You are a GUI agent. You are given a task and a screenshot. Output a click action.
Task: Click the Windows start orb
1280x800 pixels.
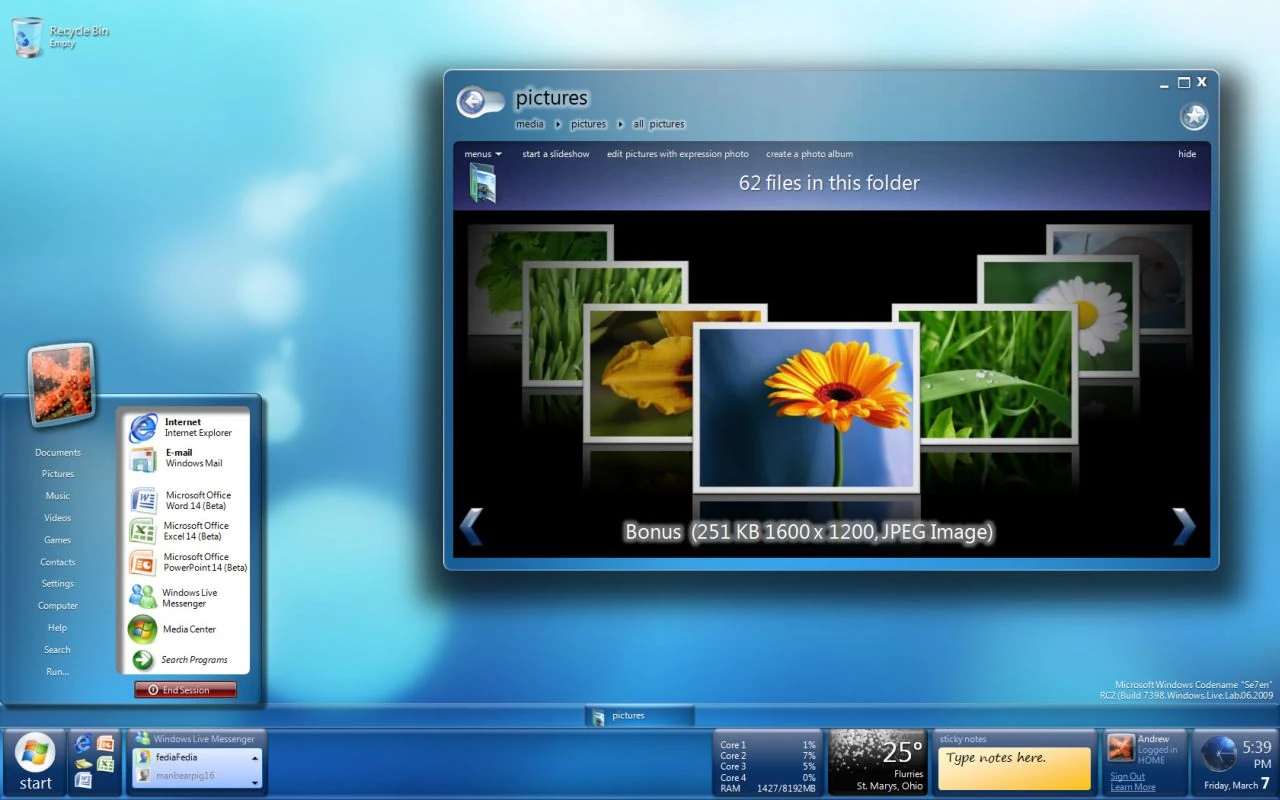pos(35,752)
